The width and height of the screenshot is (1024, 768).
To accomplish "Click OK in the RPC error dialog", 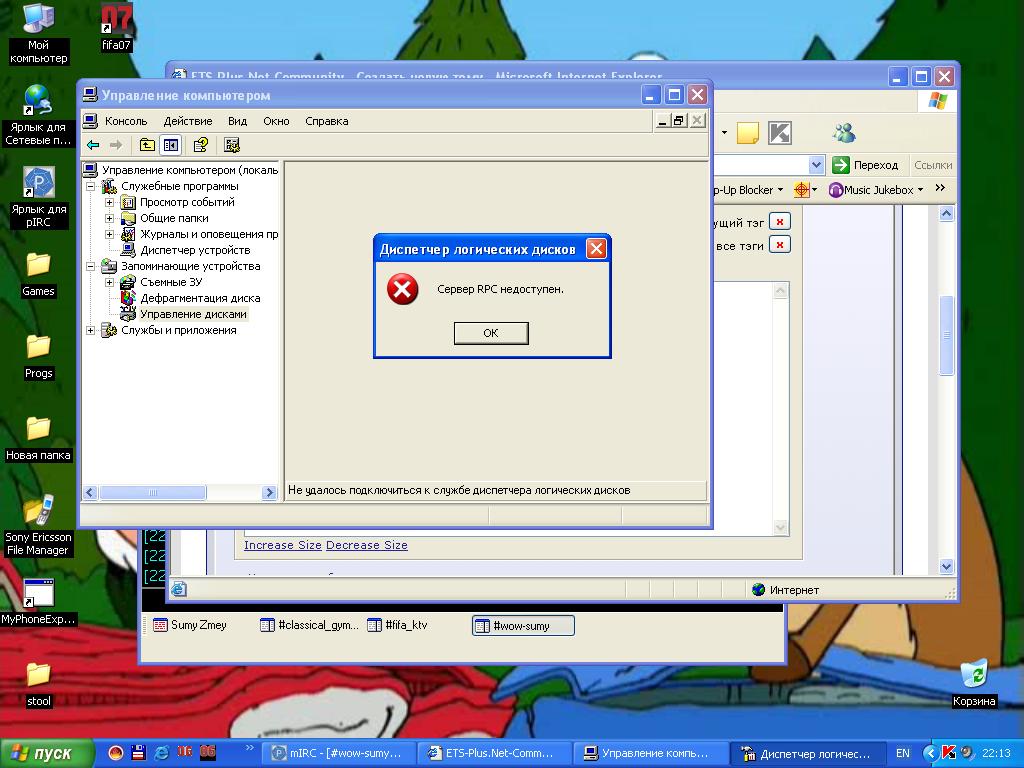I will tap(490, 333).
